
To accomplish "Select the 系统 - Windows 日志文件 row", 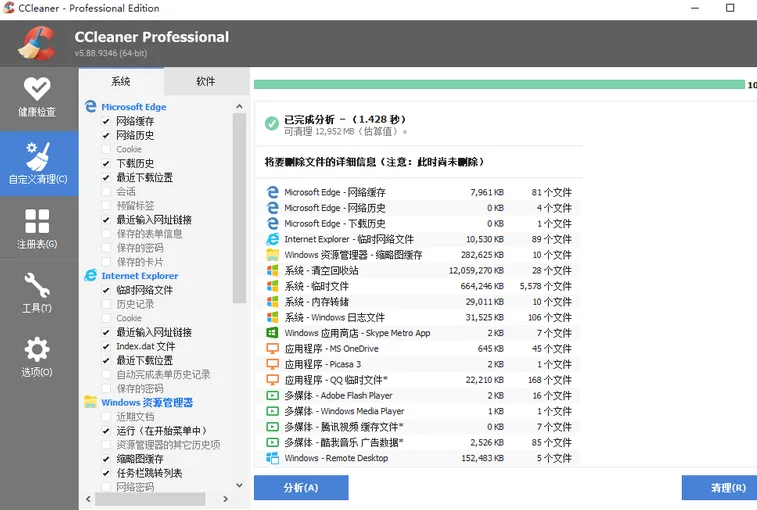I will (x=419, y=317).
